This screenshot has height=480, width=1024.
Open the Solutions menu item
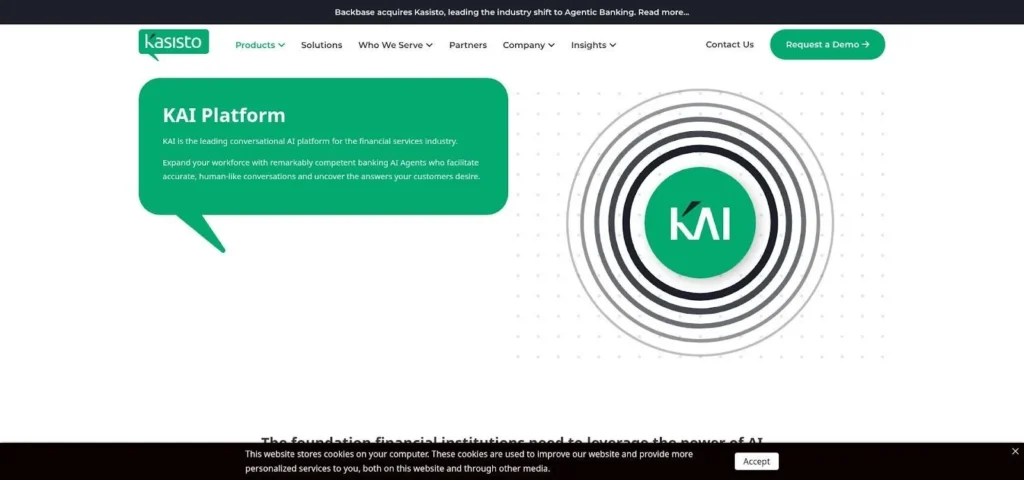pos(321,45)
